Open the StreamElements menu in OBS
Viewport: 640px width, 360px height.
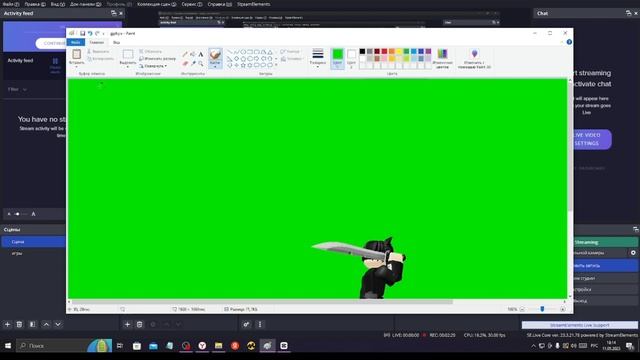(253, 4)
